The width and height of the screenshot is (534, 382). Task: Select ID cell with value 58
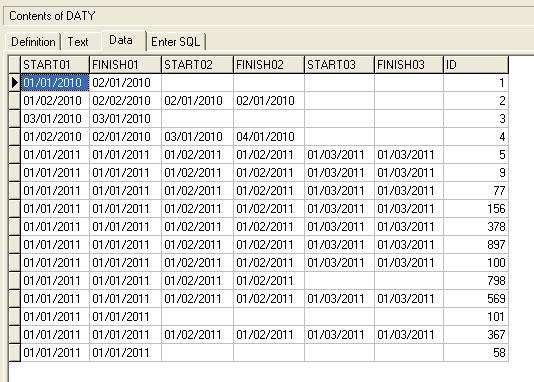[x=476, y=353]
